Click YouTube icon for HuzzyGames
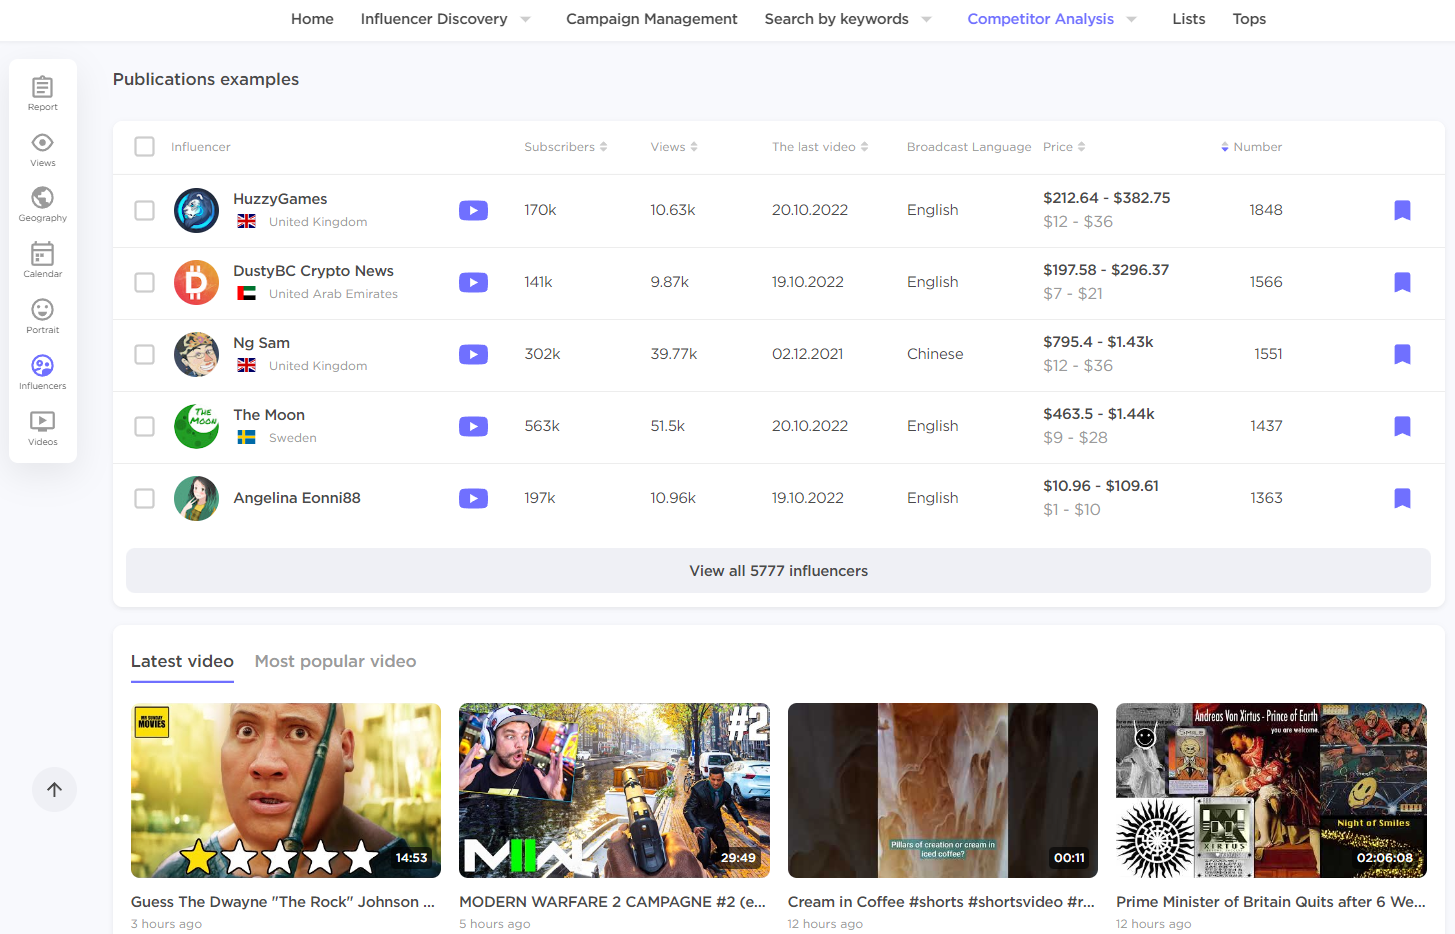 473,210
